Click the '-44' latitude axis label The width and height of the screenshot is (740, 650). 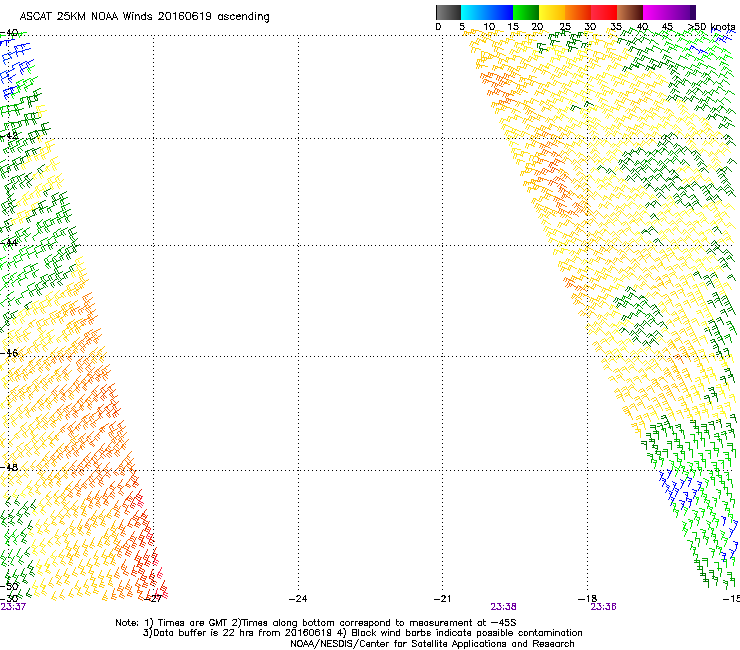[9, 243]
